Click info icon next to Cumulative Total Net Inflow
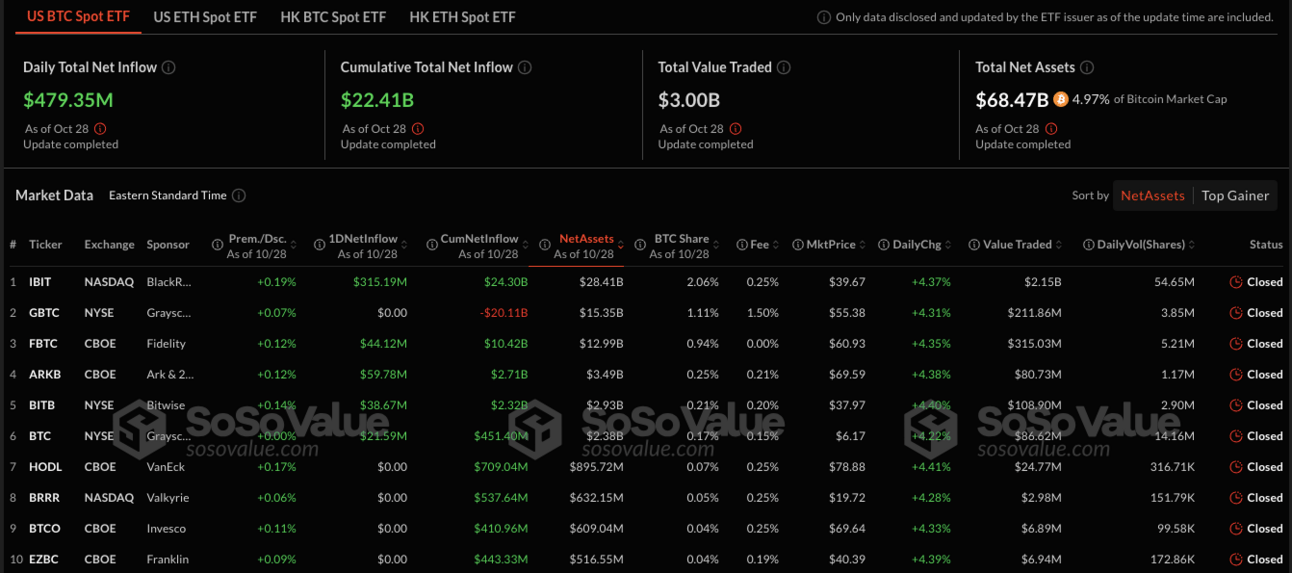Screen dimensions: 1292x573 [x=525, y=68]
